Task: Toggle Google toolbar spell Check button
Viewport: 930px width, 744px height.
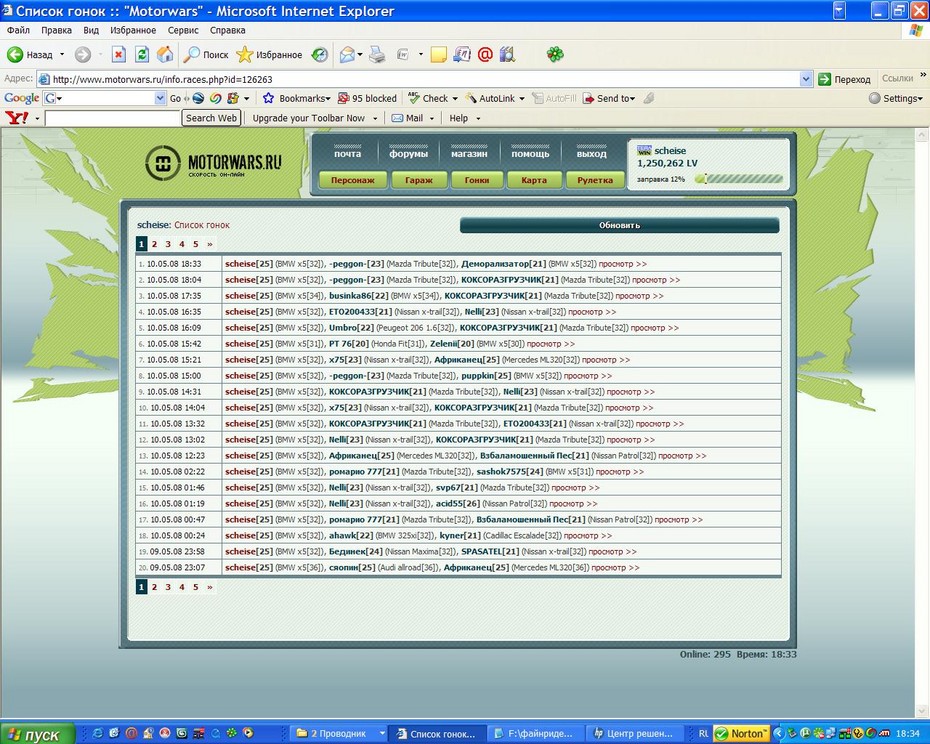Action: point(428,98)
